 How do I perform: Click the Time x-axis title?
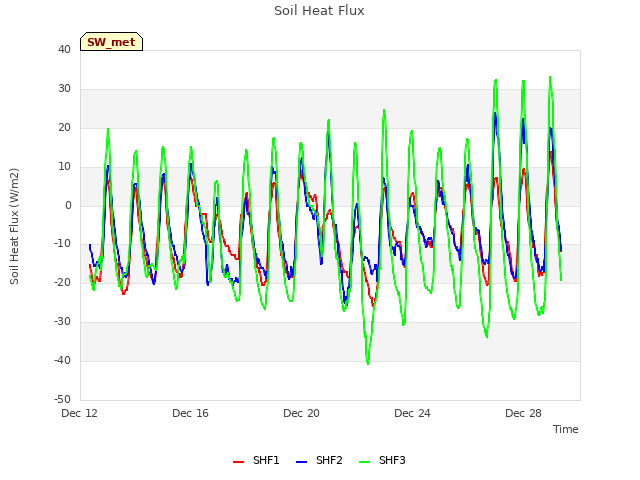566,429
